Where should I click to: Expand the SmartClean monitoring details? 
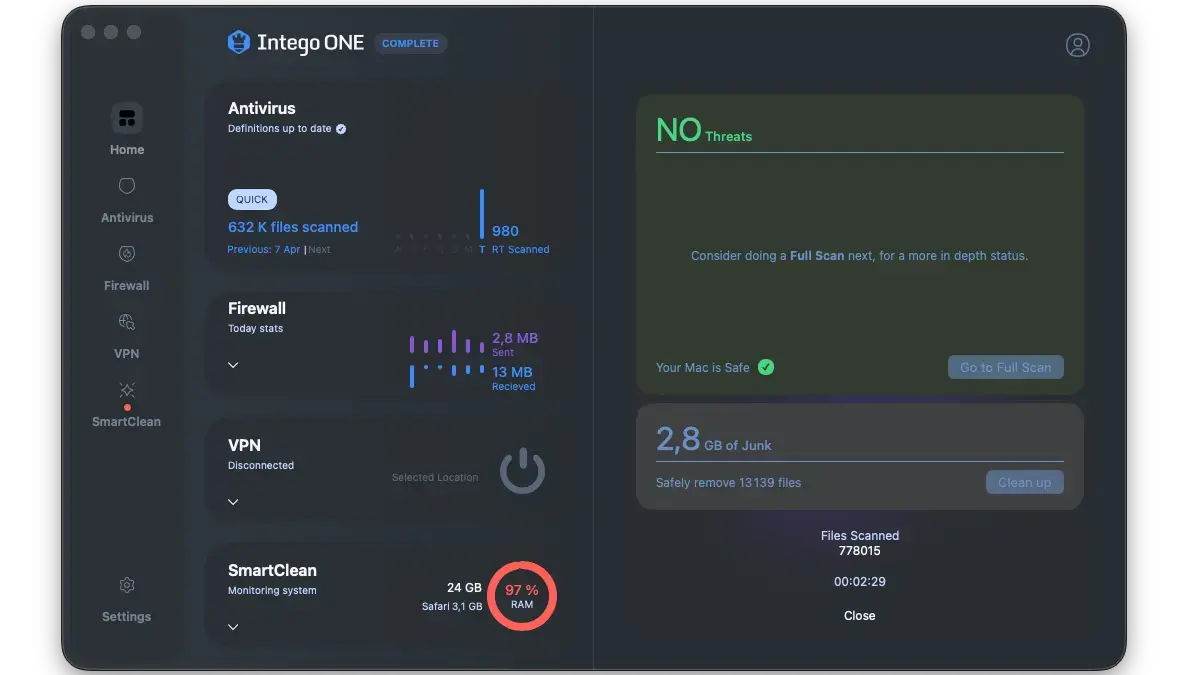coord(232,627)
